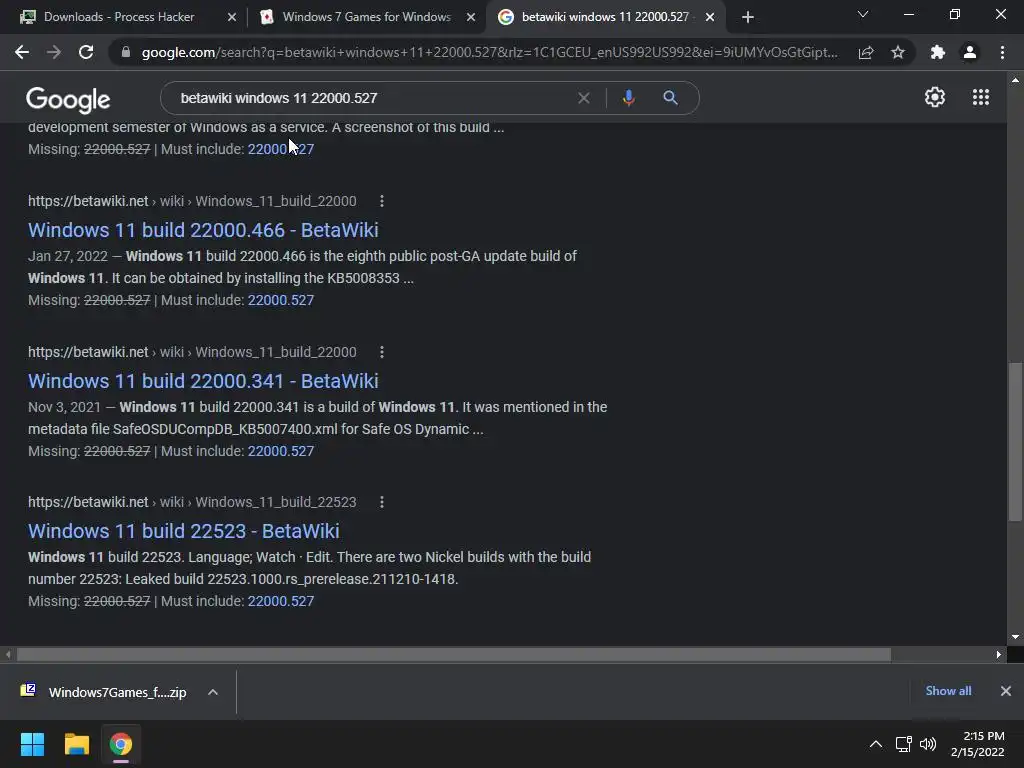Click the forward navigation arrow
Viewport: 1024px width, 768px height.
54,52
